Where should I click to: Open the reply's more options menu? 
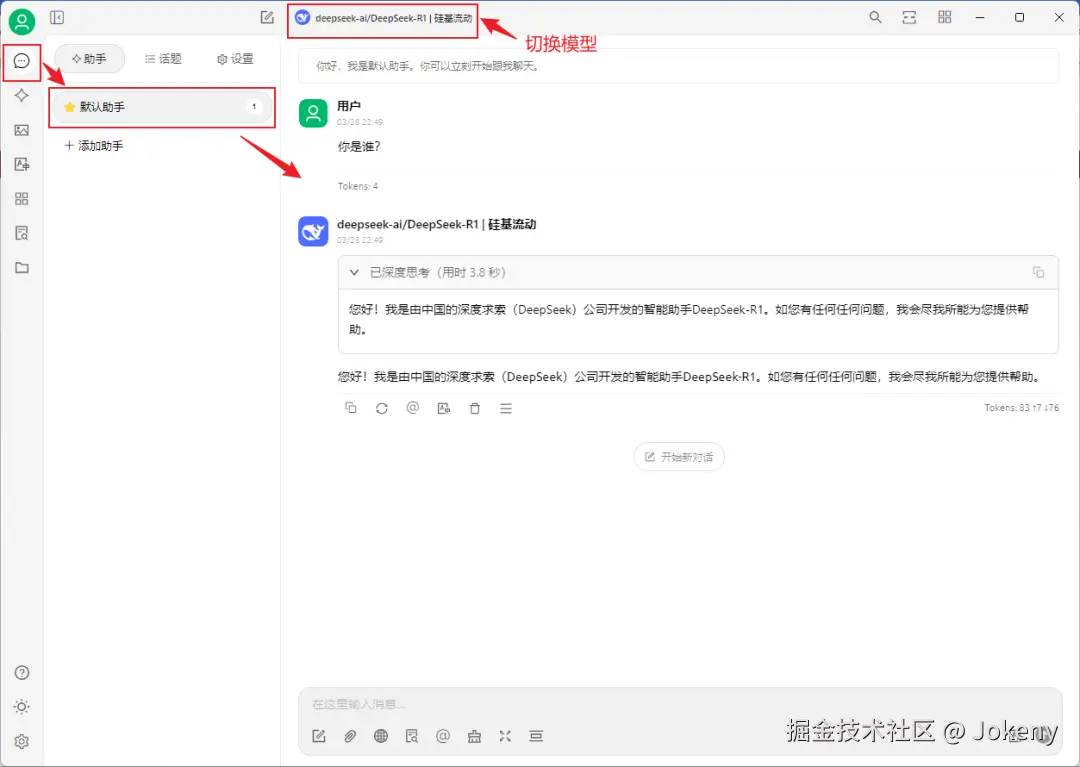[x=506, y=408]
